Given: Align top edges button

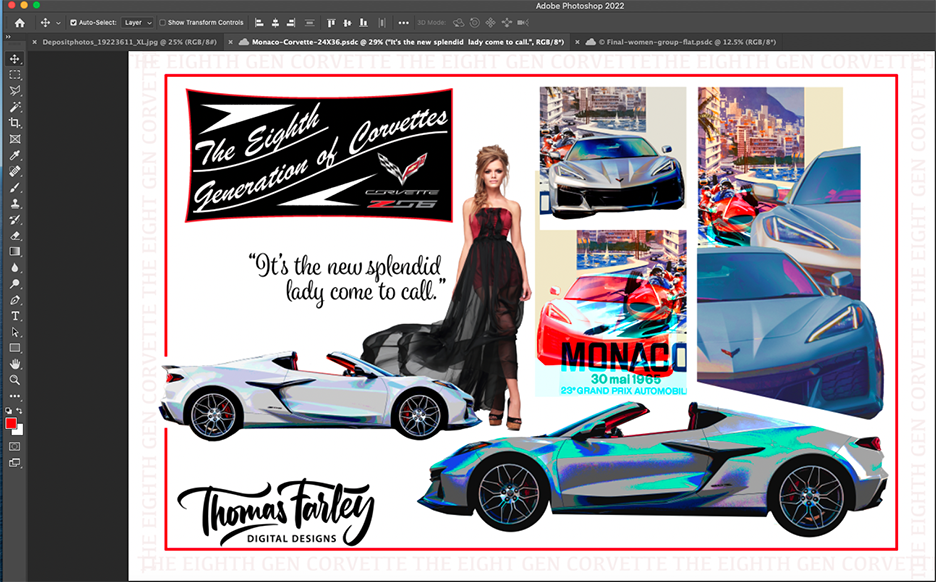Looking at the screenshot, I should click(x=331, y=23).
